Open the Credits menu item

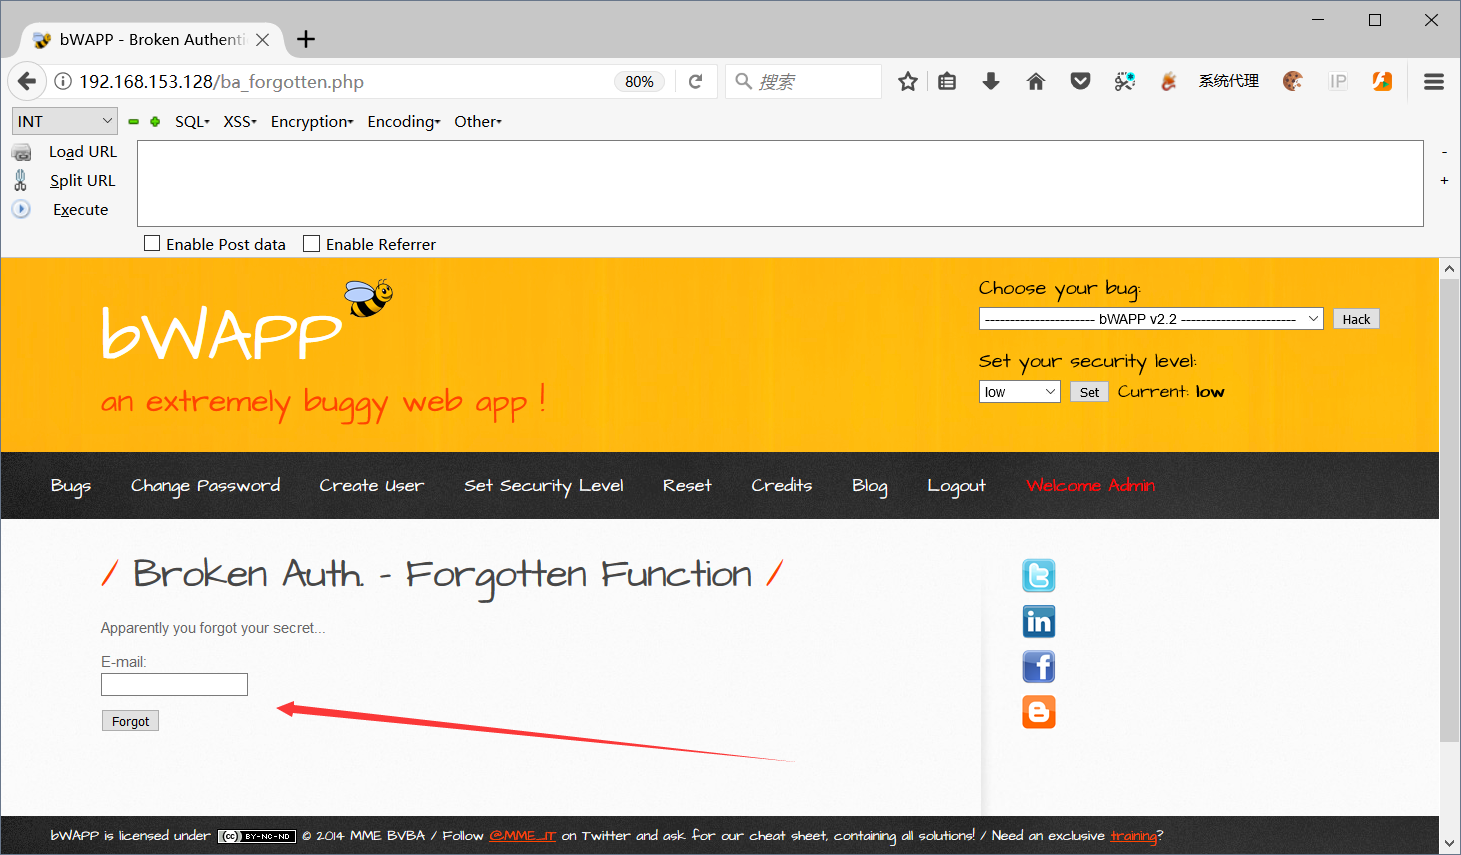tap(782, 486)
